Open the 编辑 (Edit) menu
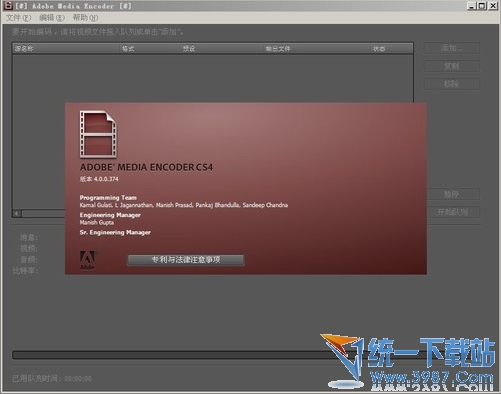 52,18
